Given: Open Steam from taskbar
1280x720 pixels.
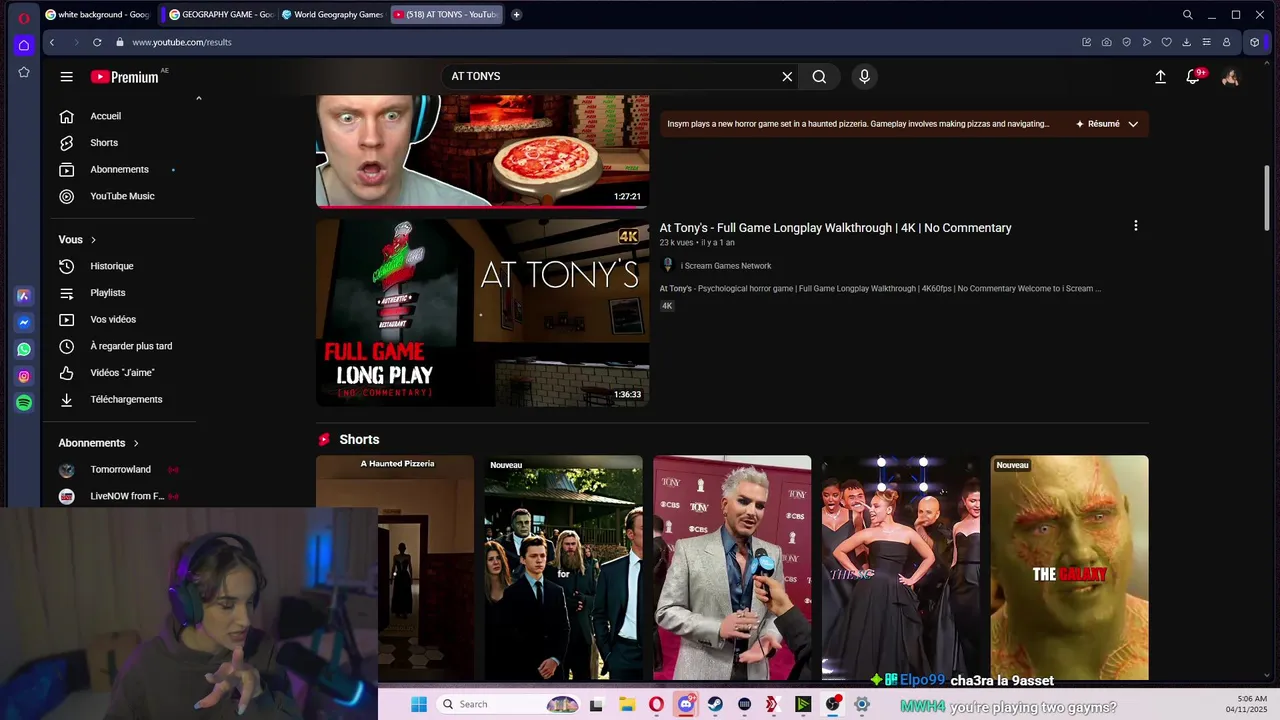Looking at the screenshot, I should click(x=715, y=704).
